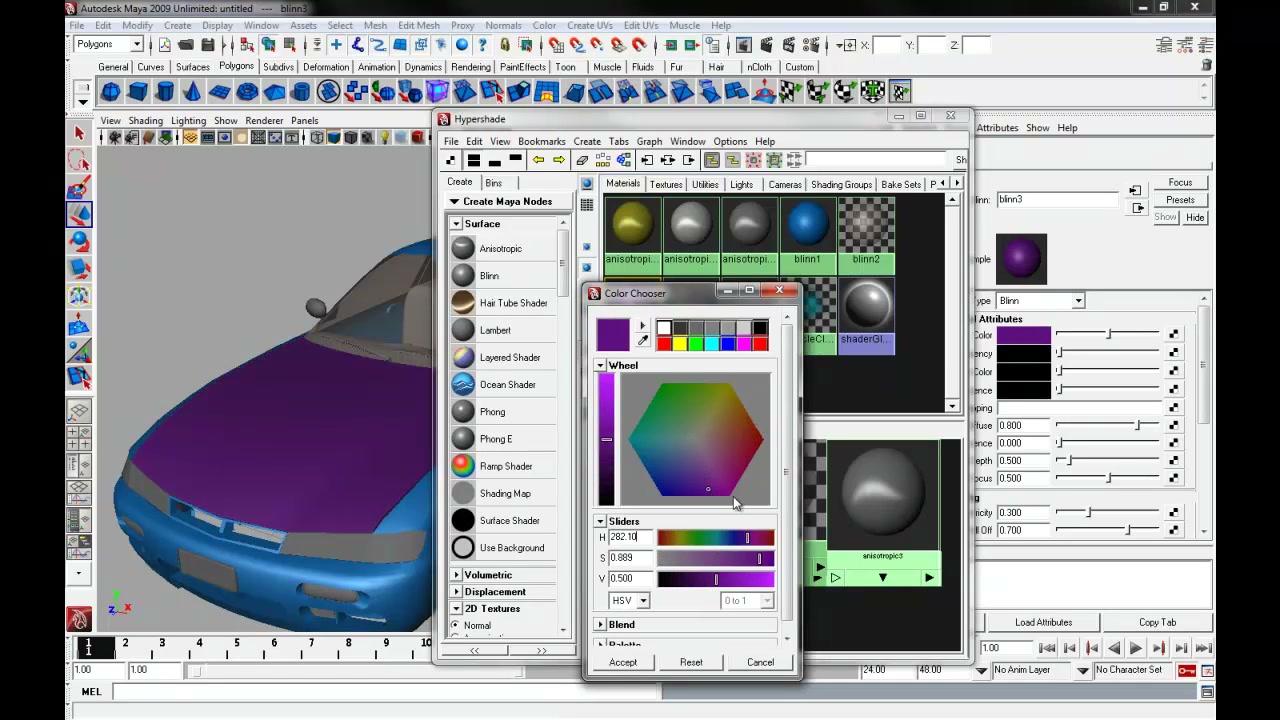Click the lasso select tool in toolbox

[79, 160]
